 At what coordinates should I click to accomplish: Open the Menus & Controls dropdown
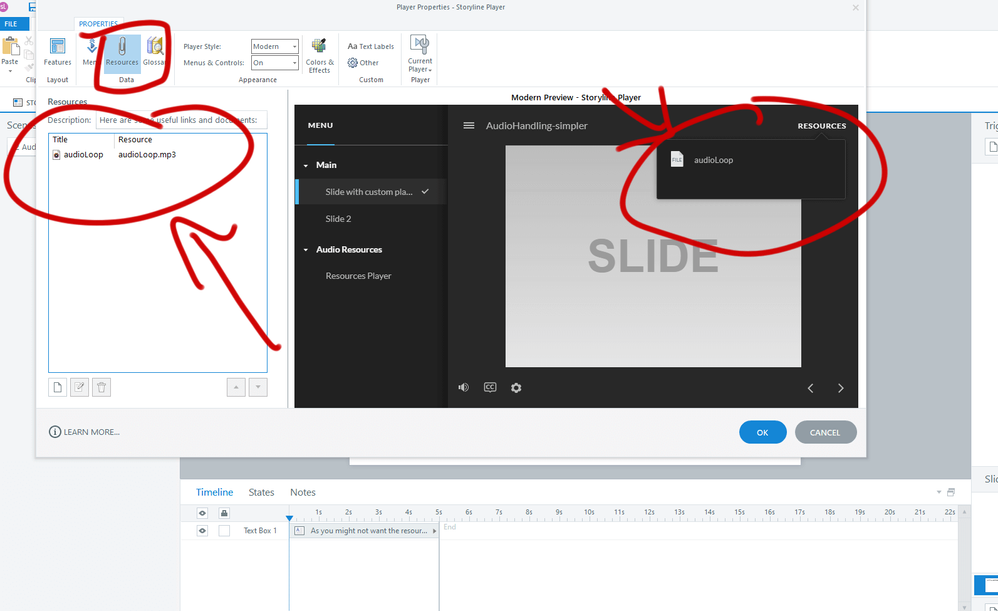(274, 63)
